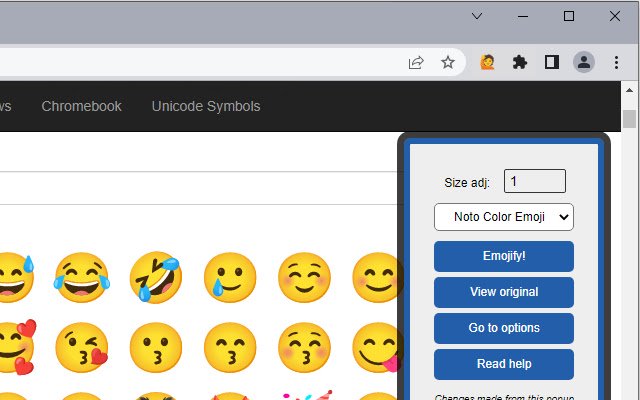Click the Read help button

pos(504,364)
